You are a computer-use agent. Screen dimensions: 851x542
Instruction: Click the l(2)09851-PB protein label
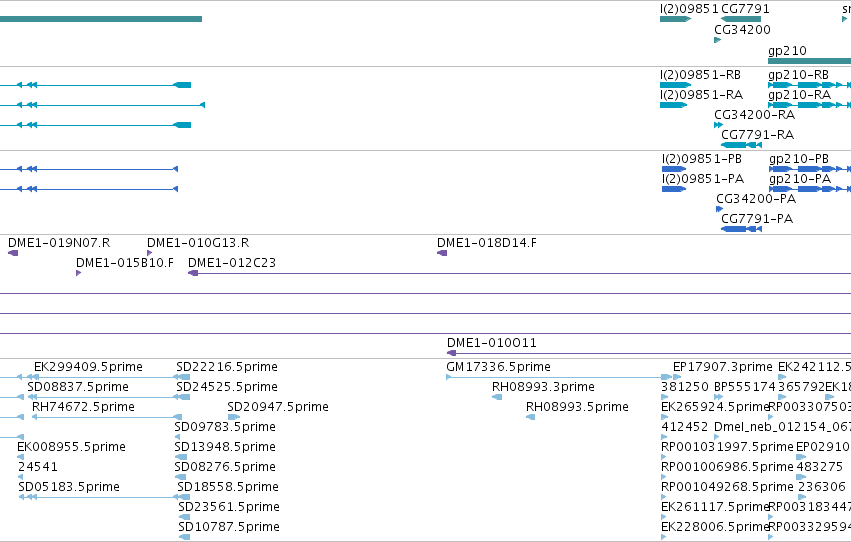702,159
